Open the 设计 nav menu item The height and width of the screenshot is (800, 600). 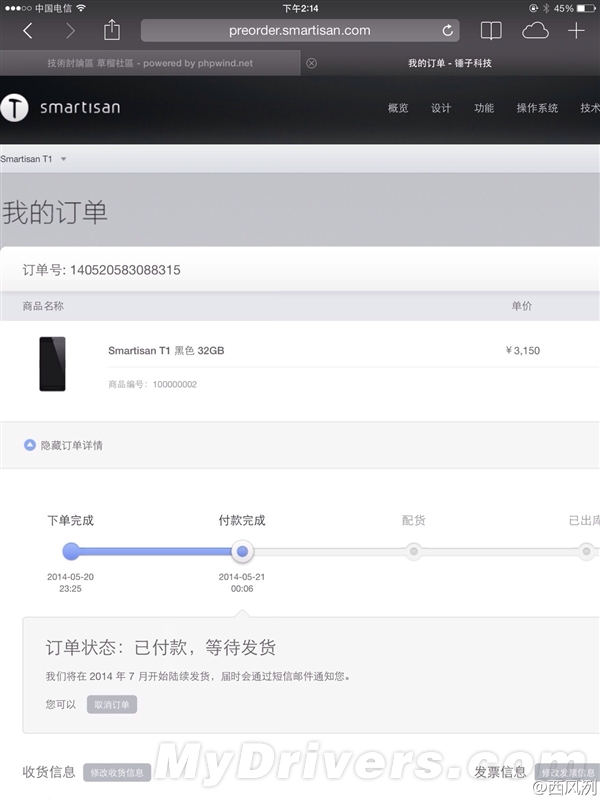[441, 108]
